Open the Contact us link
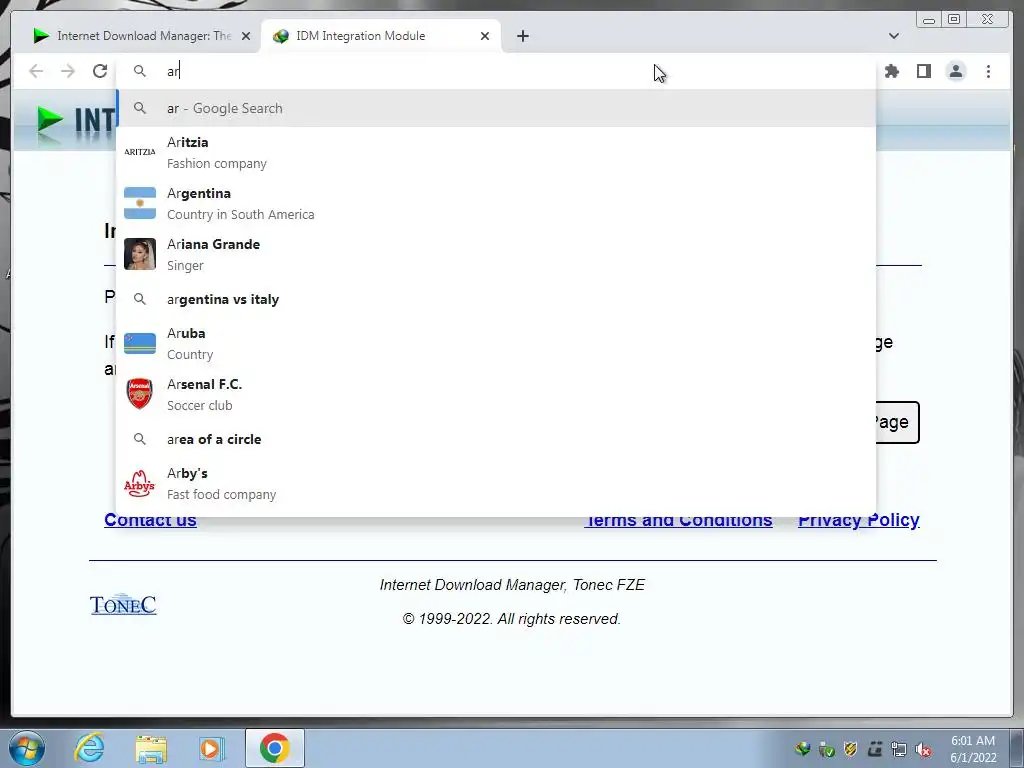1024x768 pixels. pyautogui.click(x=150, y=520)
